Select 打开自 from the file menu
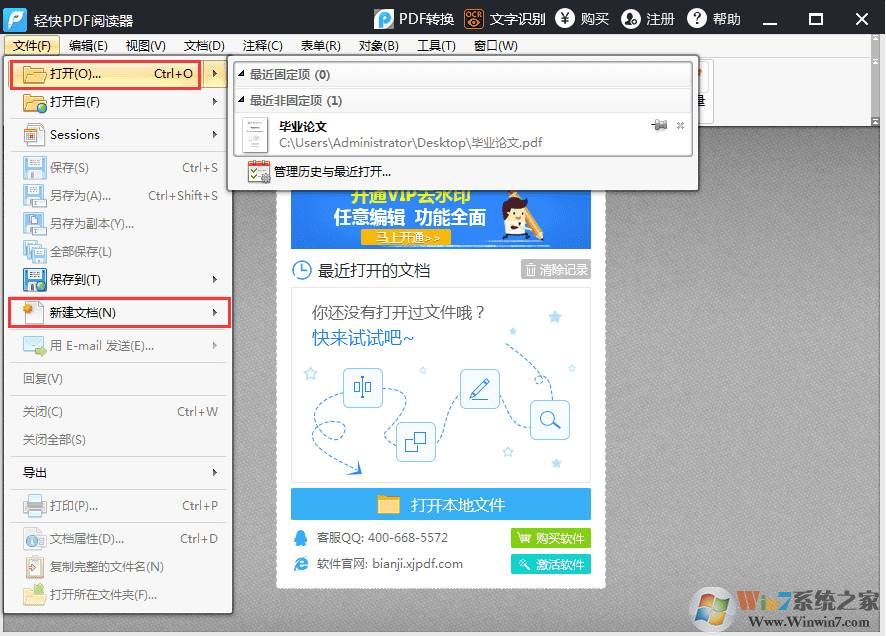Image resolution: width=886 pixels, height=636 pixels. [x=75, y=102]
